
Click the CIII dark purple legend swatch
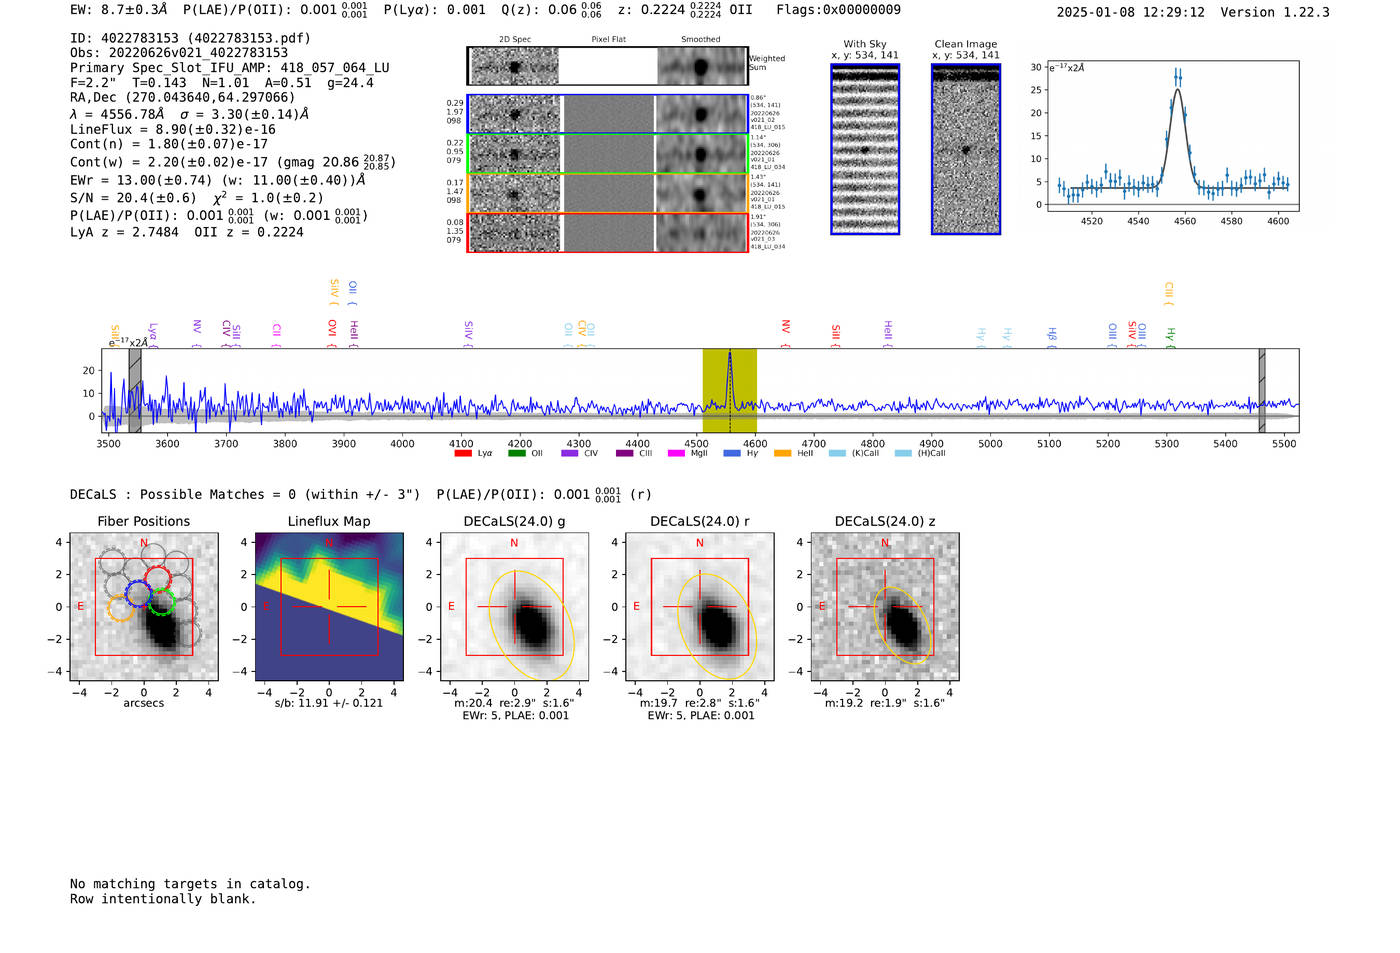point(625,453)
